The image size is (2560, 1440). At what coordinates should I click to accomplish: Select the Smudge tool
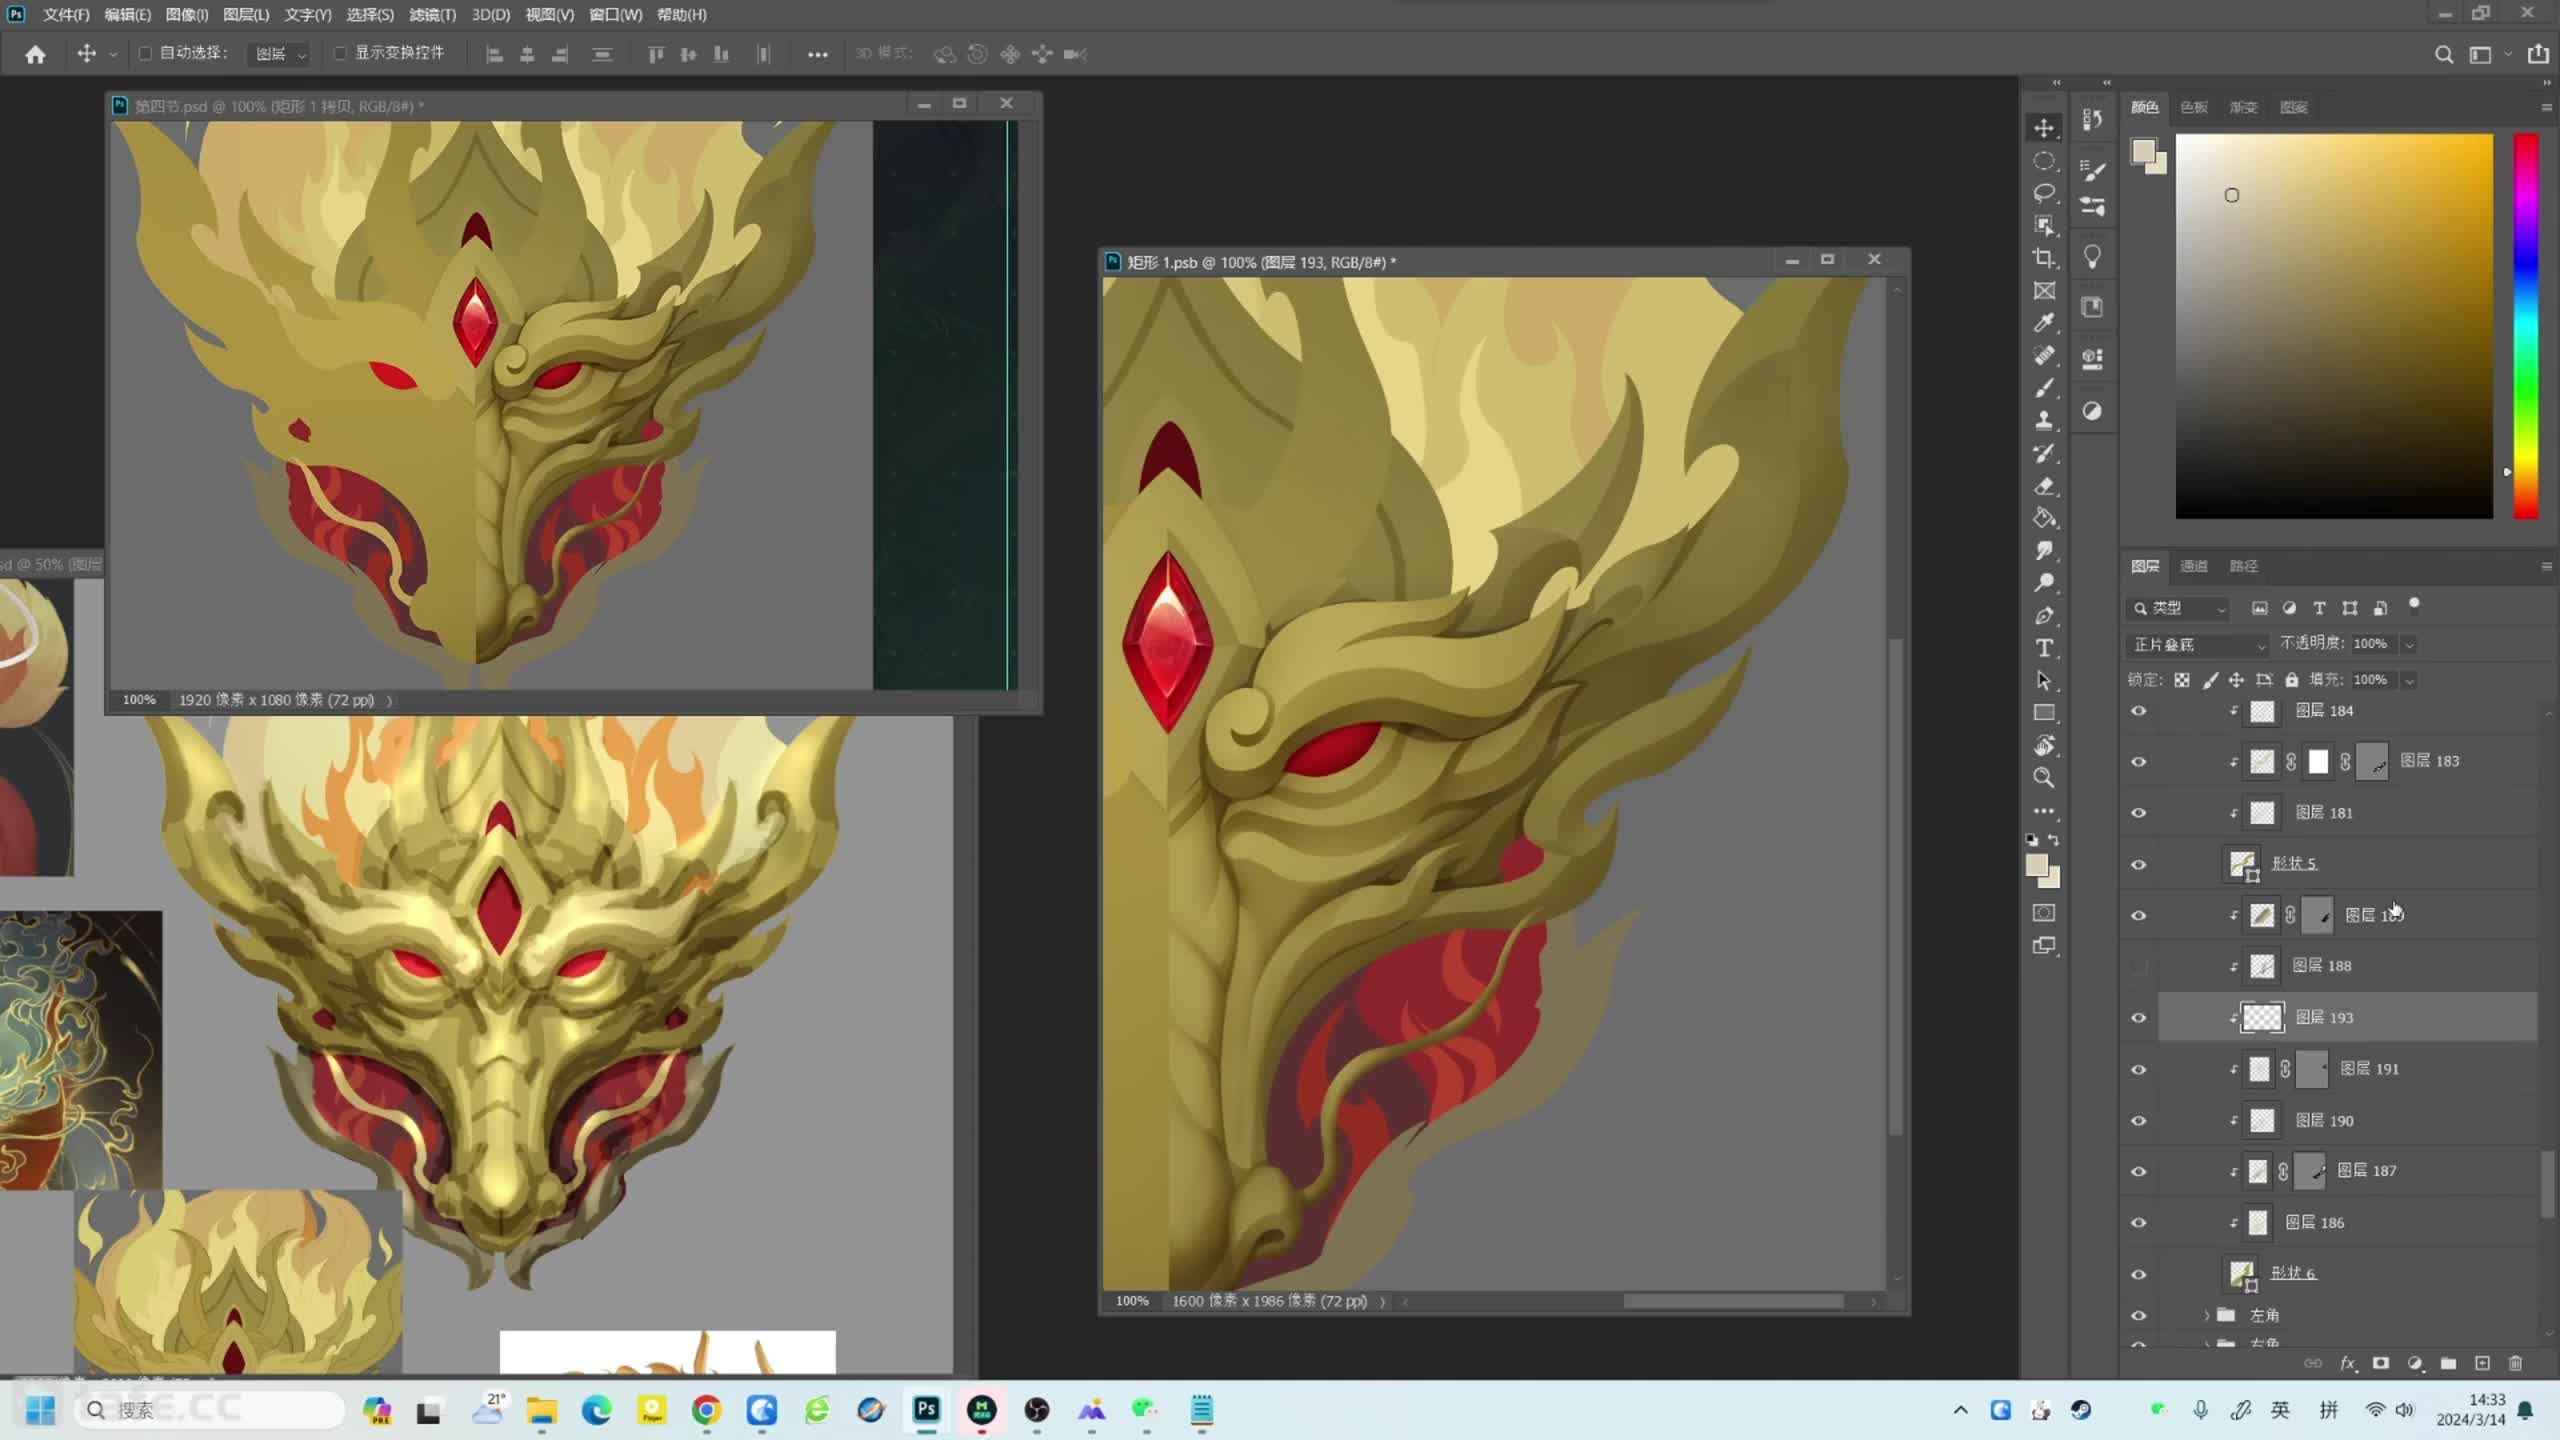[x=2044, y=551]
